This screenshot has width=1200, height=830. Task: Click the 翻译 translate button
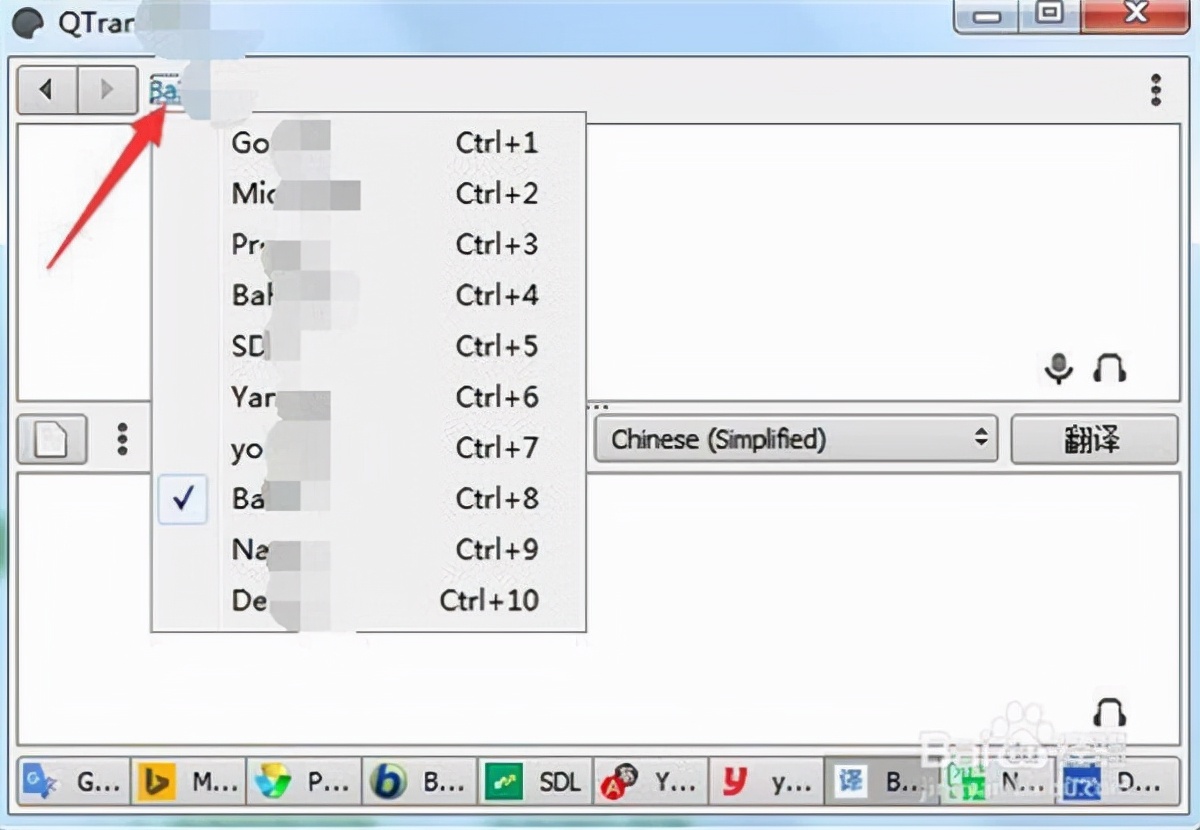click(x=1094, y=439)
